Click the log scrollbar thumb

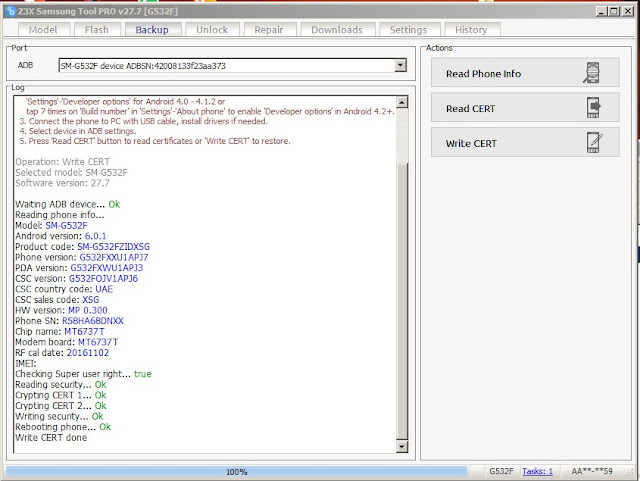pyautogui.click(x=402, y=302)
